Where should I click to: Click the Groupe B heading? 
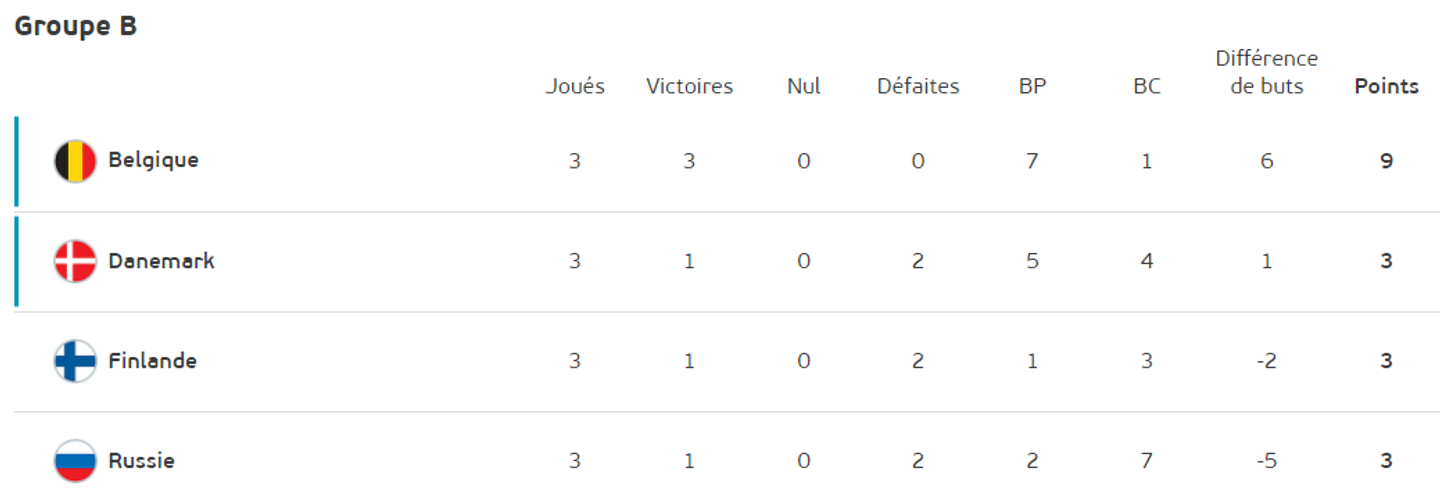pyautogui.click(x=75, y=27)
